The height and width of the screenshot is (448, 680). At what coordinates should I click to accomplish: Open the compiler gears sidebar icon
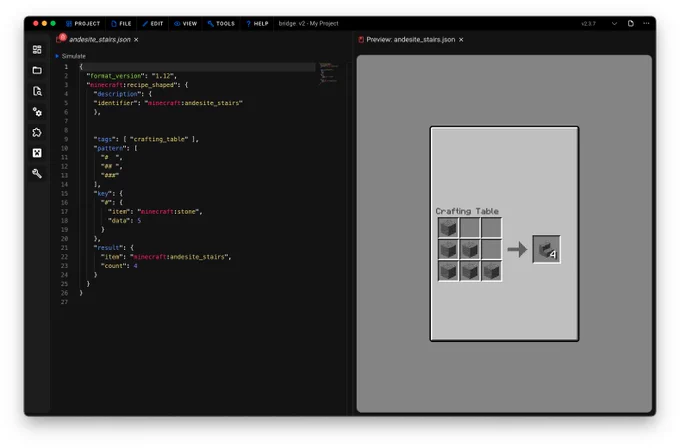pyautogui.click(x=37, y=112)
